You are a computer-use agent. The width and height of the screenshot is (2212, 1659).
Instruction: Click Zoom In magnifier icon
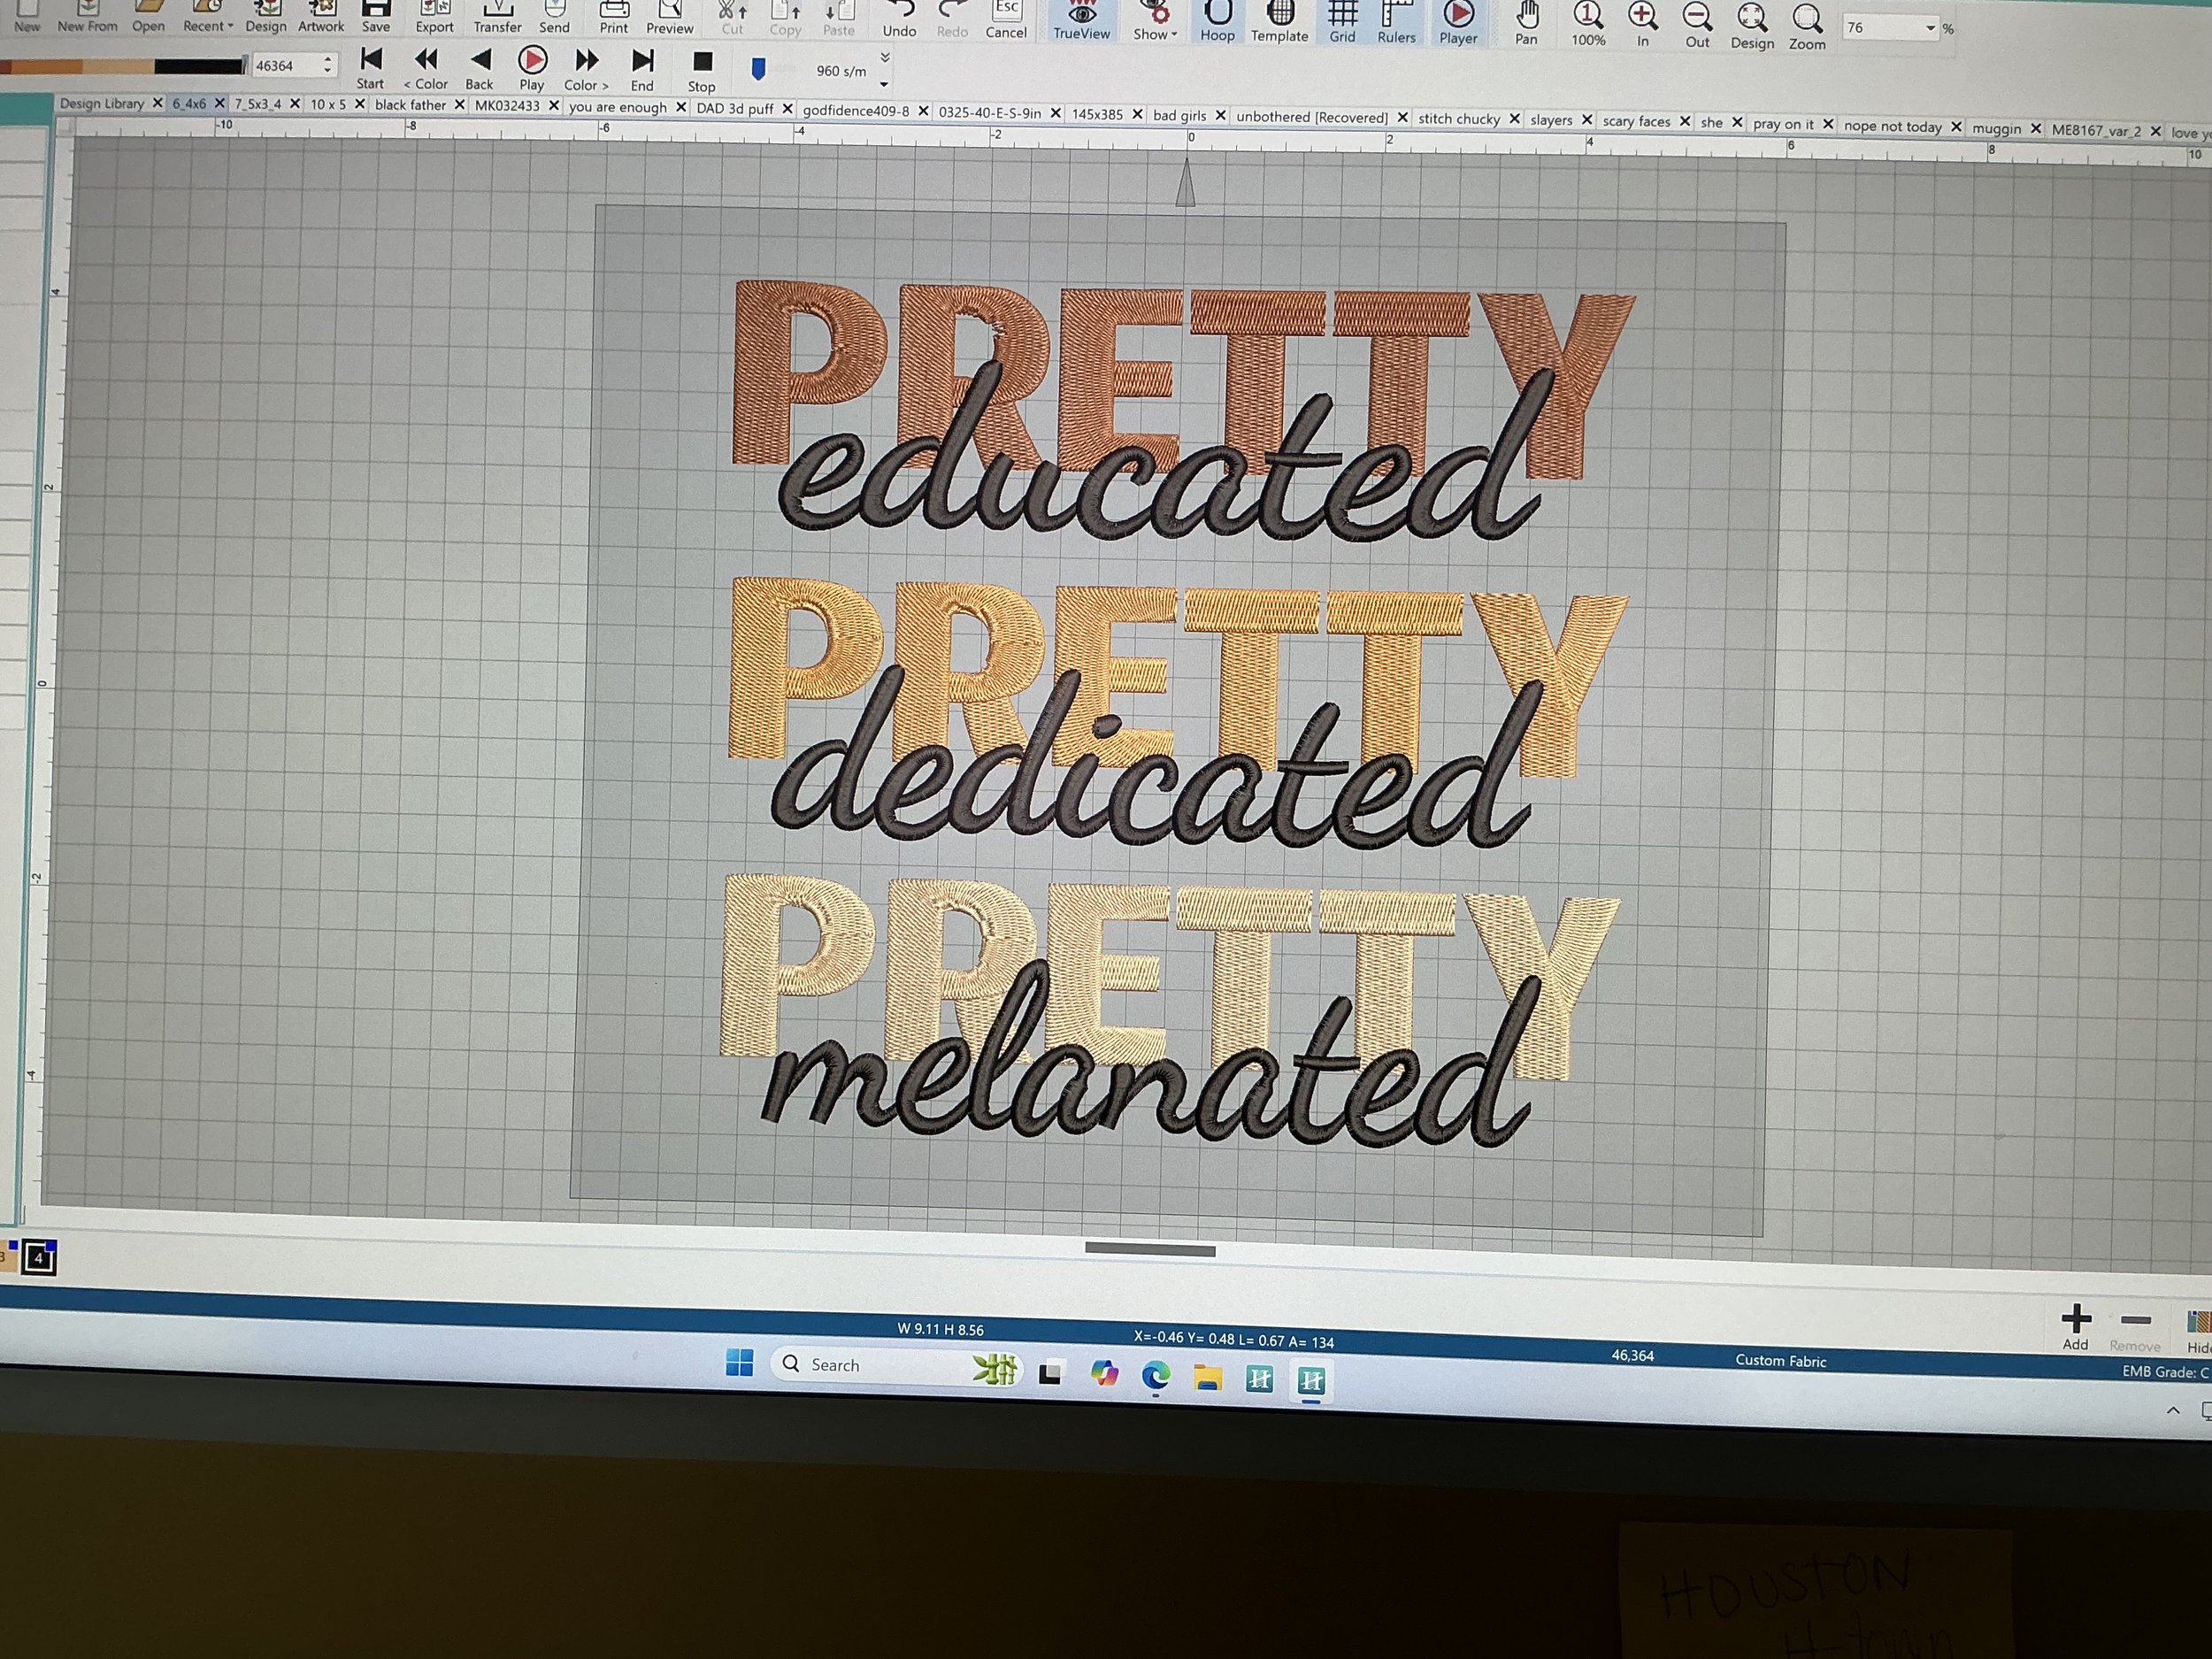[1642, 16]
